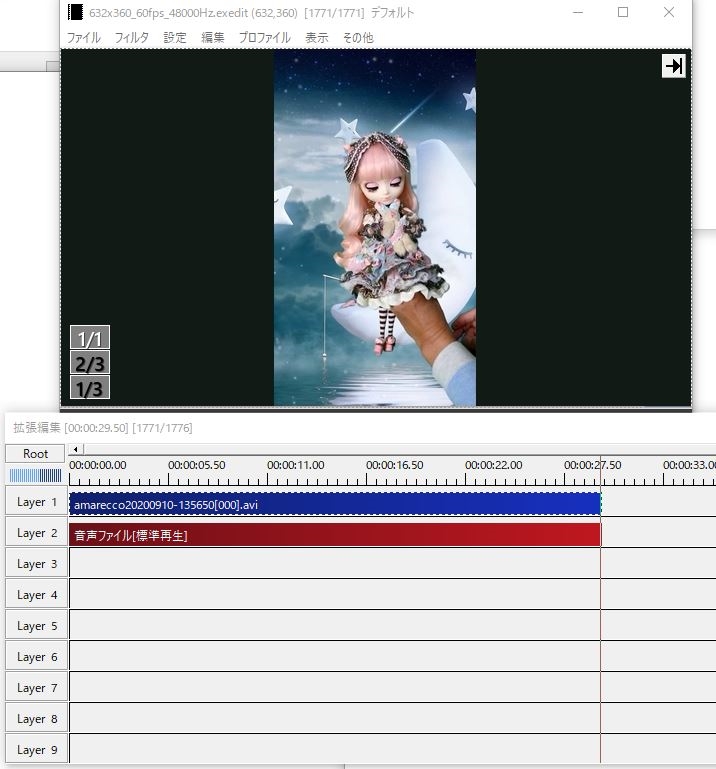Open the フィルタ menu
Viewport: 716px width, 769px height.
click(x=131, y=38)
